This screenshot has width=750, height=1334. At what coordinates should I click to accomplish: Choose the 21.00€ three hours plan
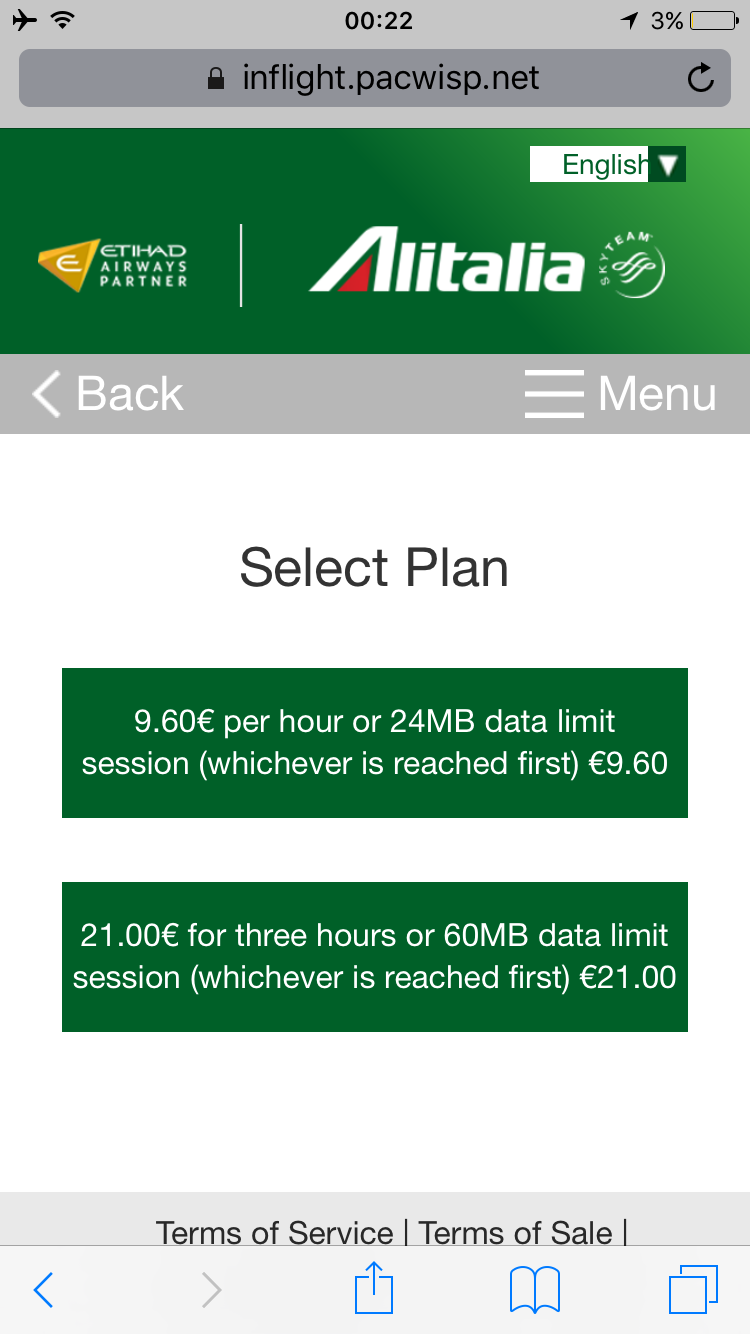(x=375, y=957)
